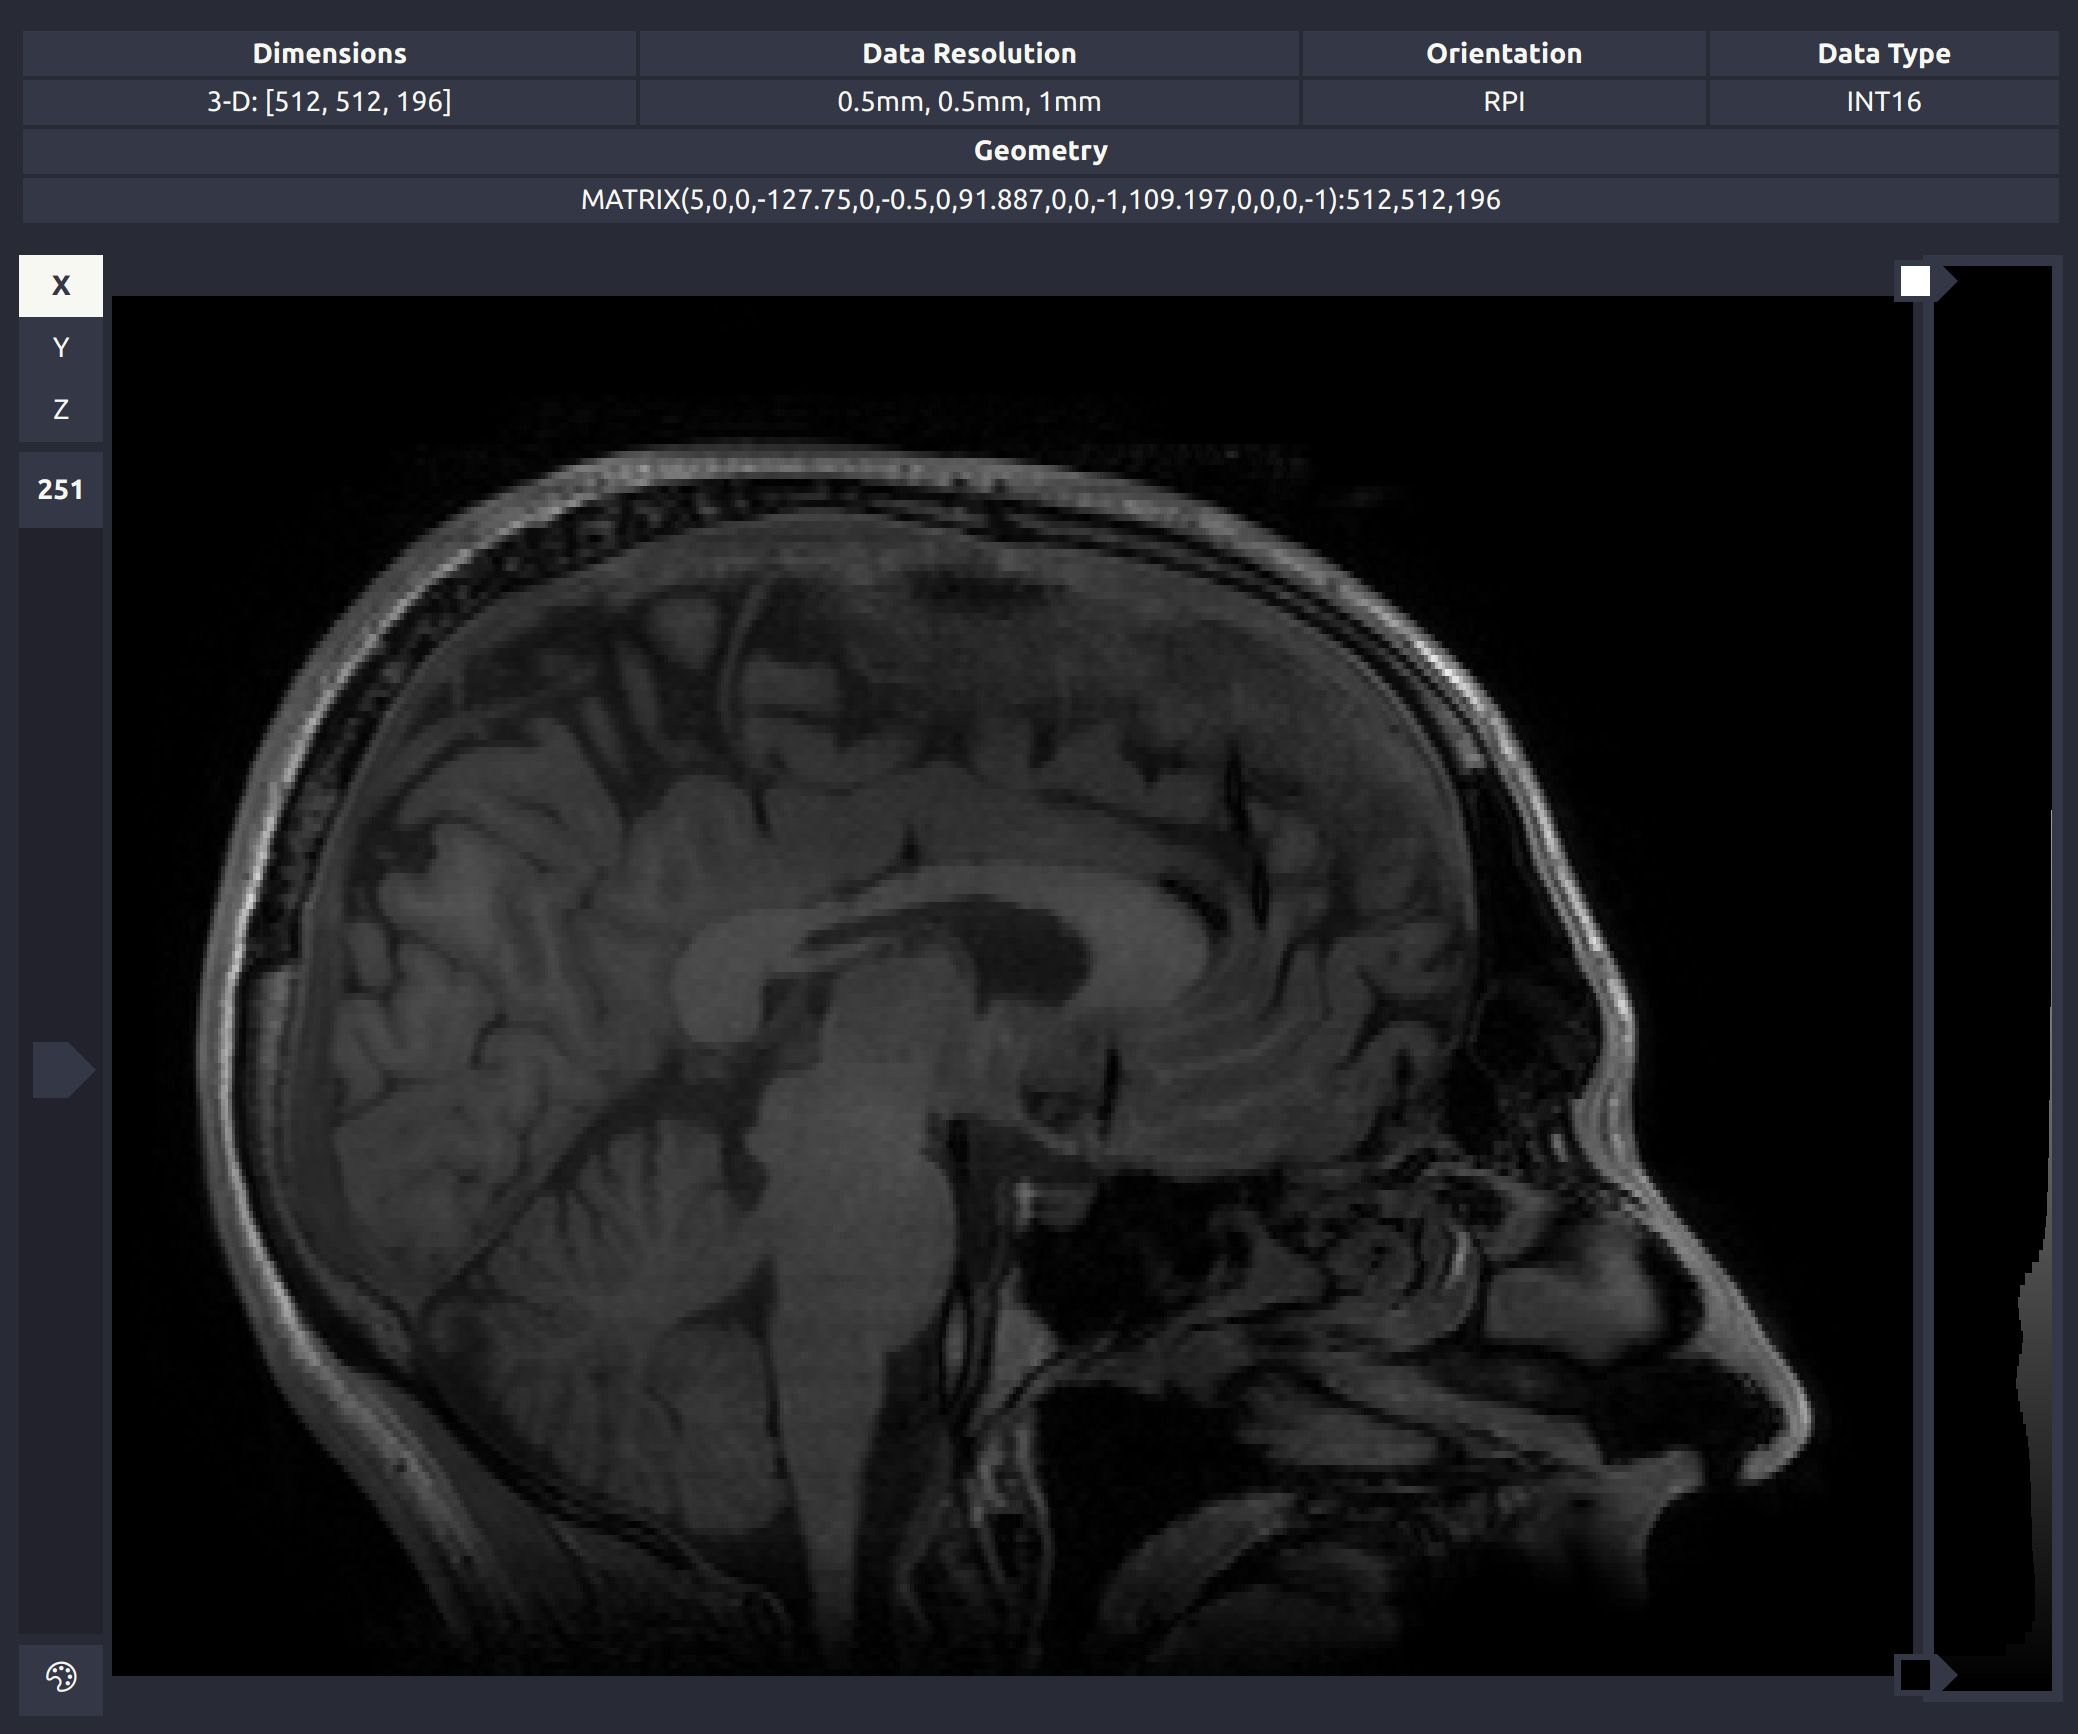The image size is (2078, 1734).
Task: Open the color palette icon
Action: pos(61,1676)
